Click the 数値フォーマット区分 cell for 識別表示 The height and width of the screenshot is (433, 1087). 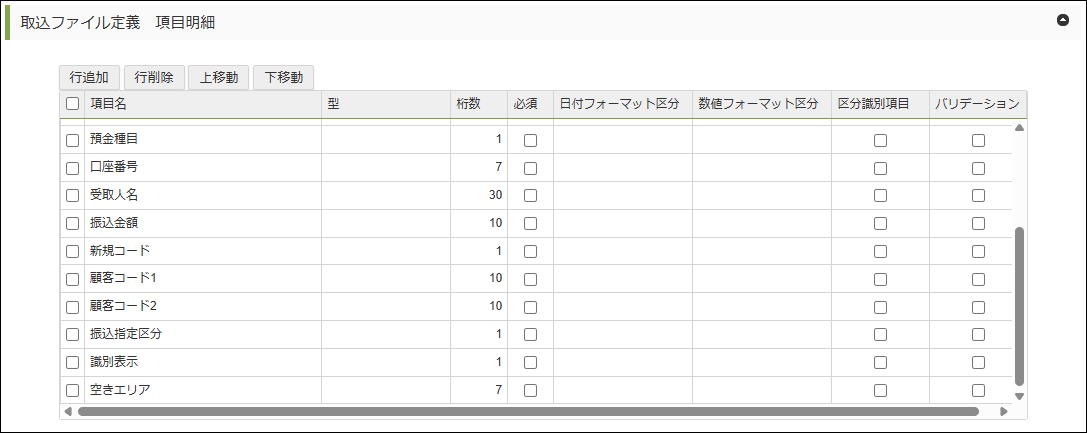[x=761, y=362]
